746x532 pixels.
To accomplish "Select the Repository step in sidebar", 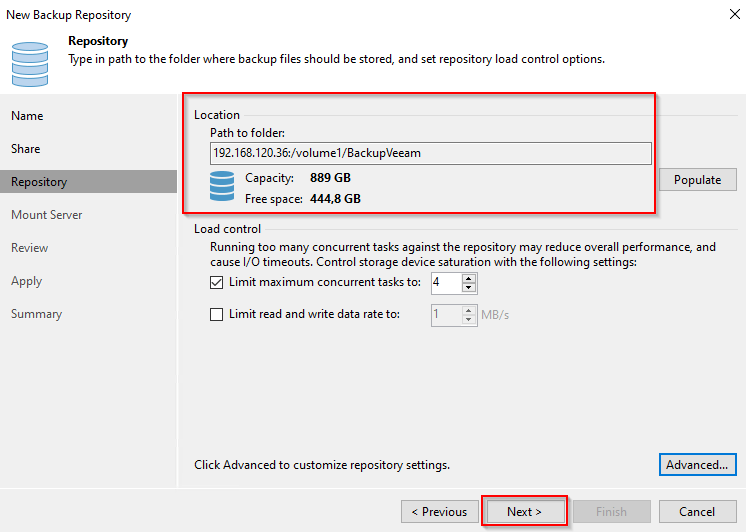I will point(39,182).
